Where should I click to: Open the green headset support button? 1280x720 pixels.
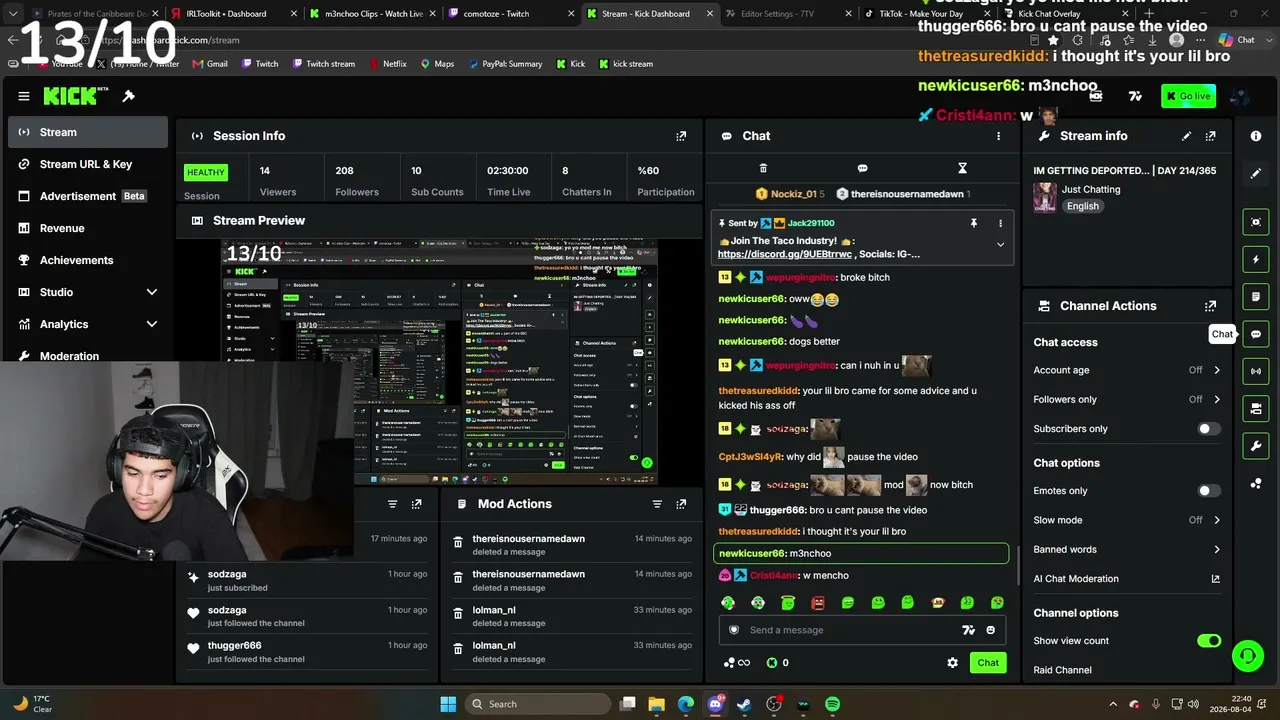click(x=1247, y=656)
